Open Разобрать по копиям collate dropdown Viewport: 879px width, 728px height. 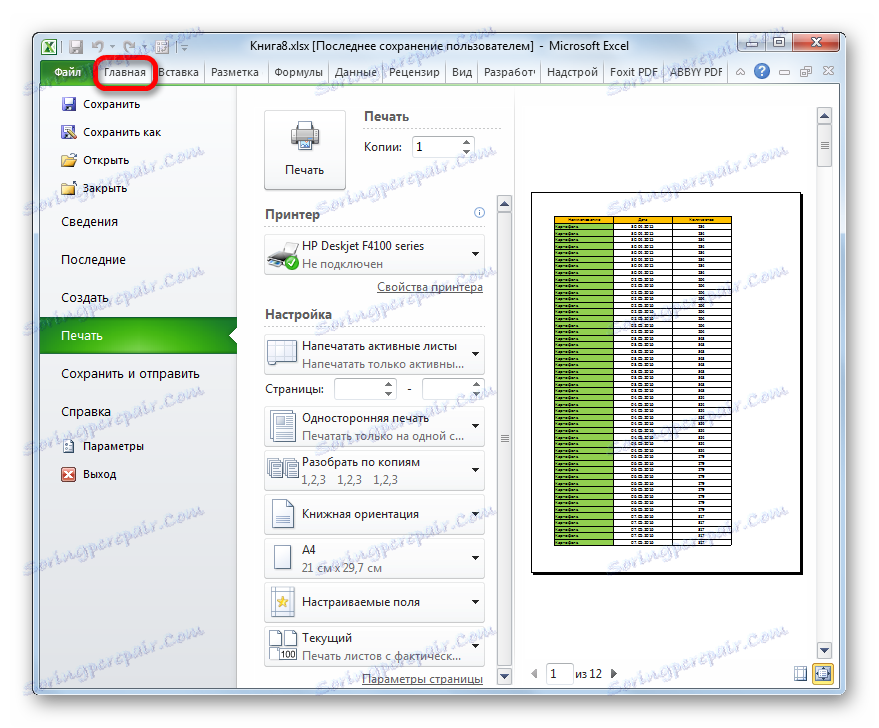[374, 471]
